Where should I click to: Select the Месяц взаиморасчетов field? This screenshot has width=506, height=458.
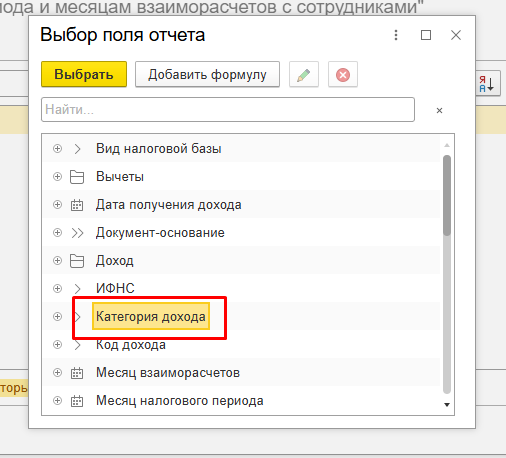(241, 372)
